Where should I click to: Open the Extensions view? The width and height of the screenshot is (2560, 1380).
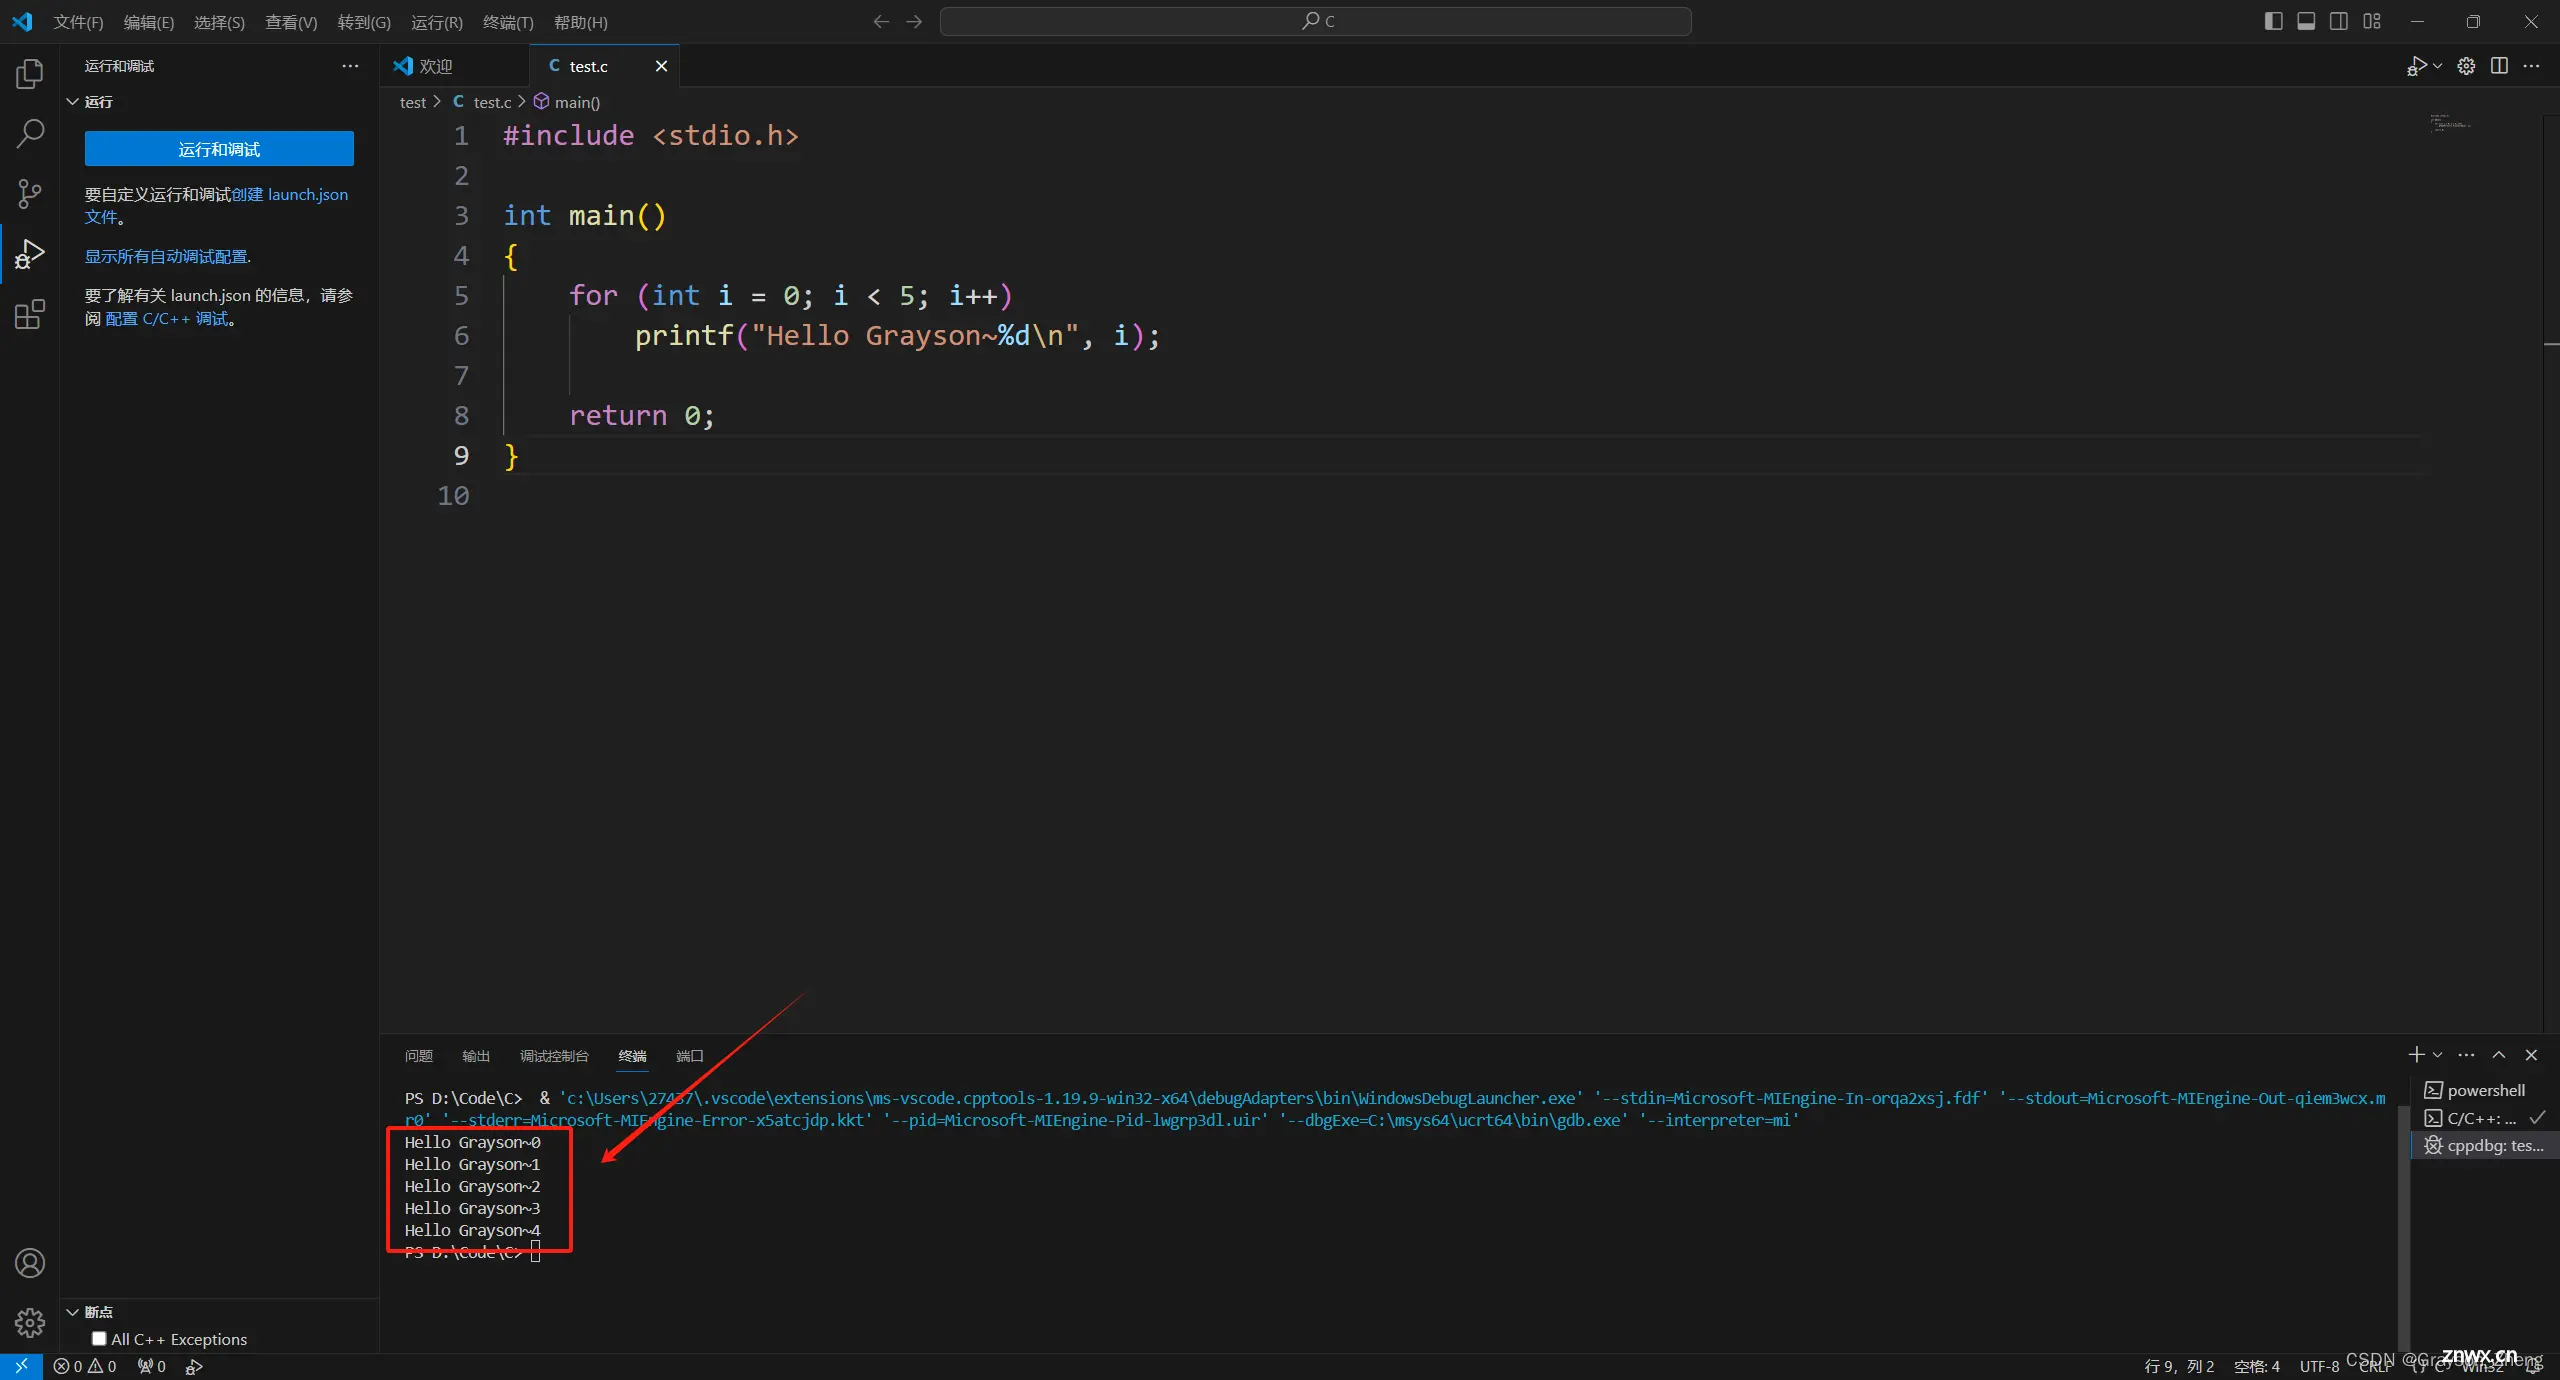coord(30,315)
